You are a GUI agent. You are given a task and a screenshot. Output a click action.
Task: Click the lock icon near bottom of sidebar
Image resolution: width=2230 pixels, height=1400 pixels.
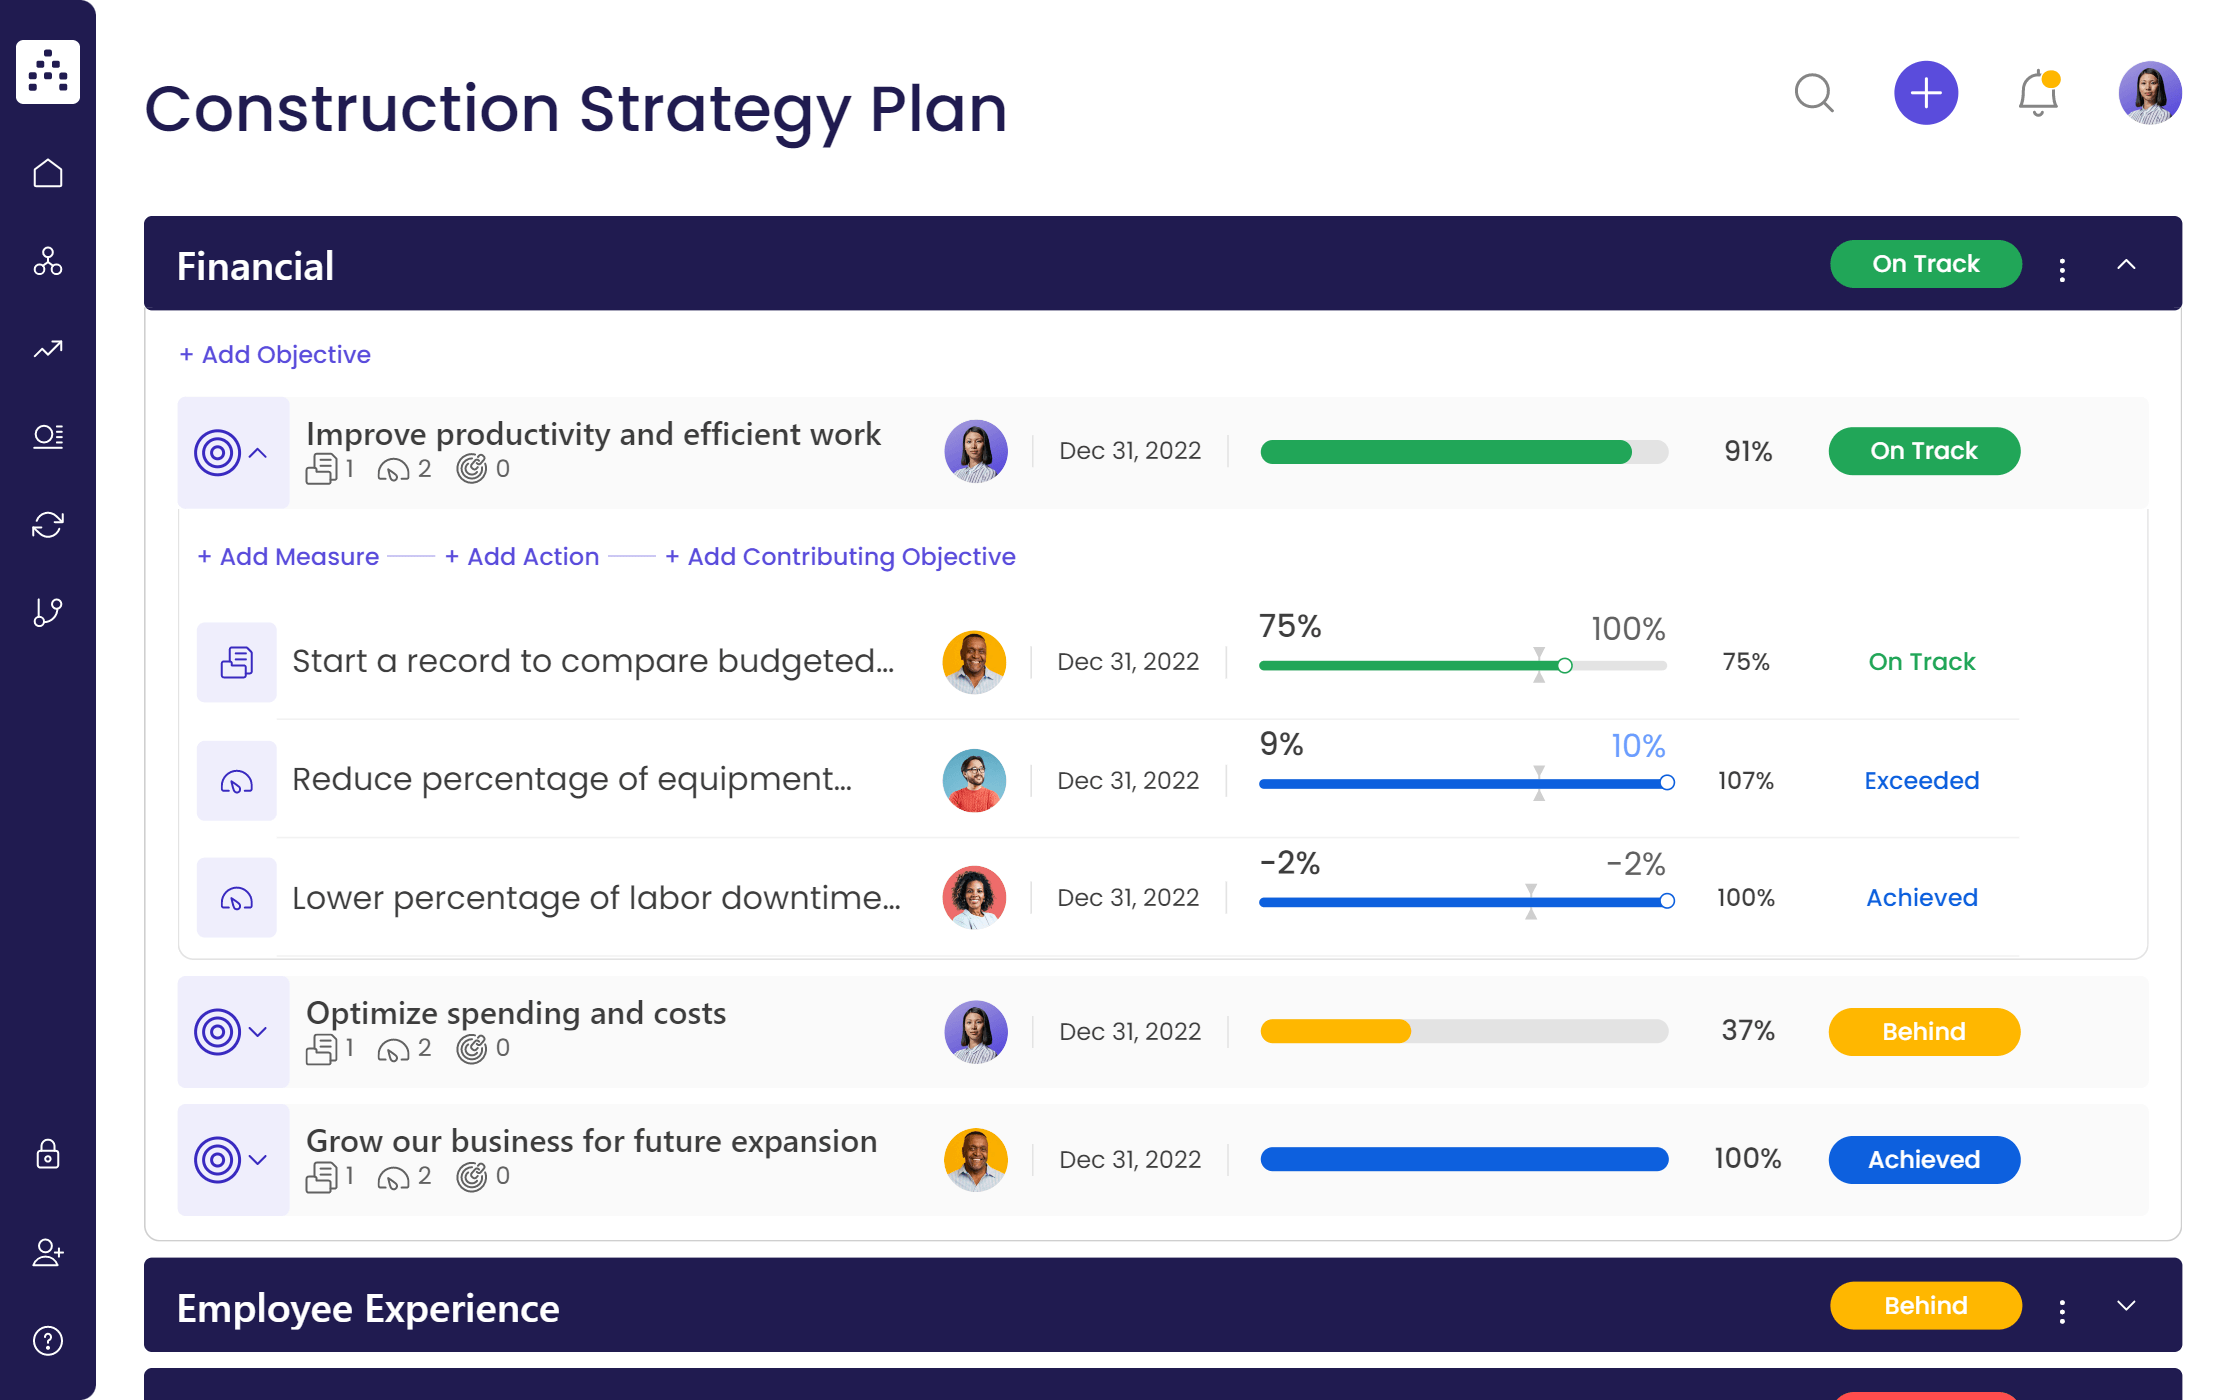point(47,1156)
